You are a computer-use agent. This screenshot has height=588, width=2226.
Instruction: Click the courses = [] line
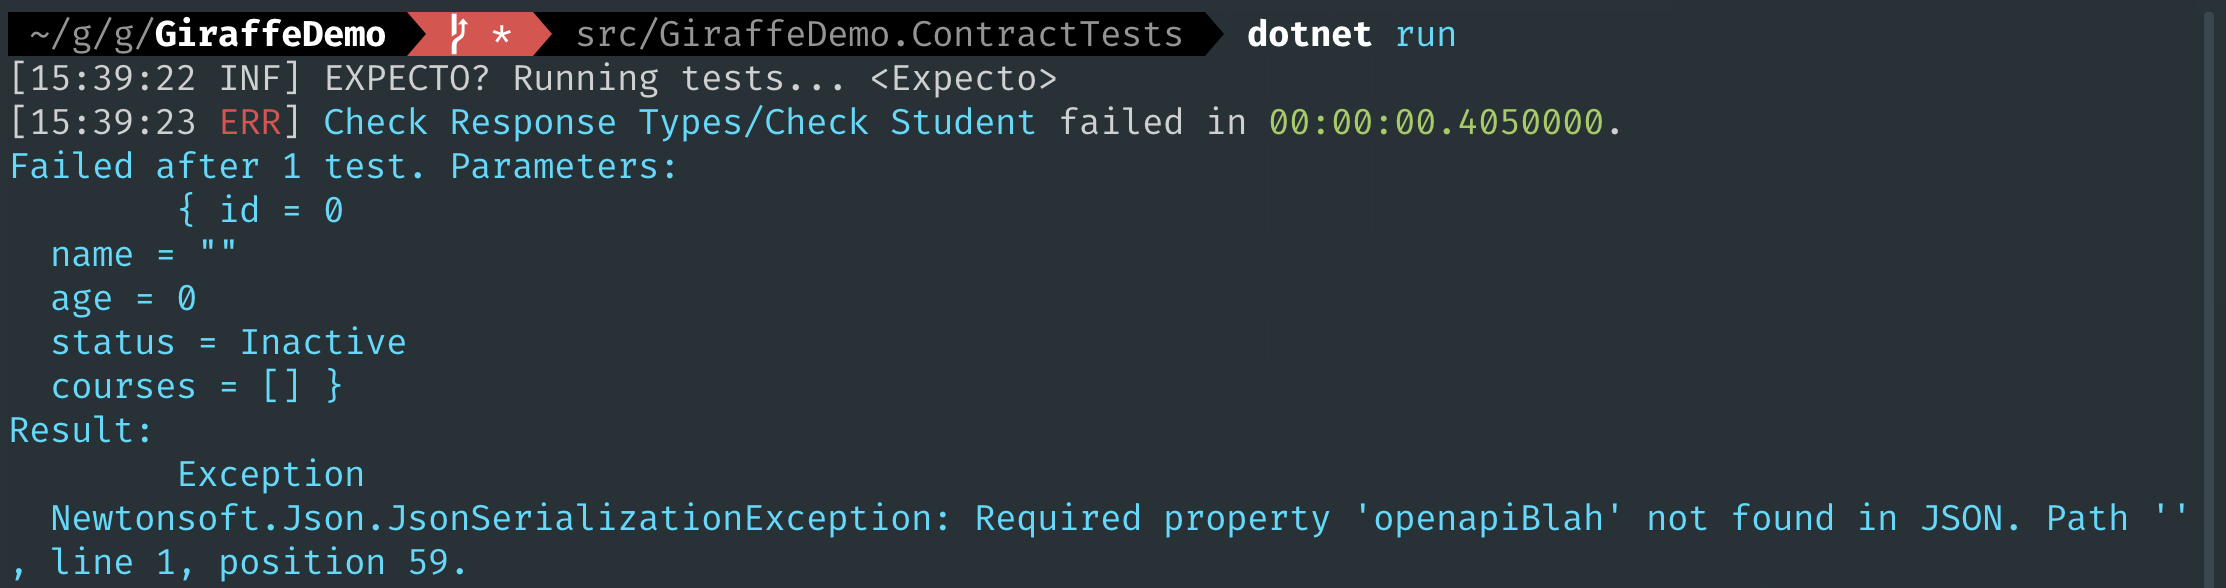pos(196,387)
